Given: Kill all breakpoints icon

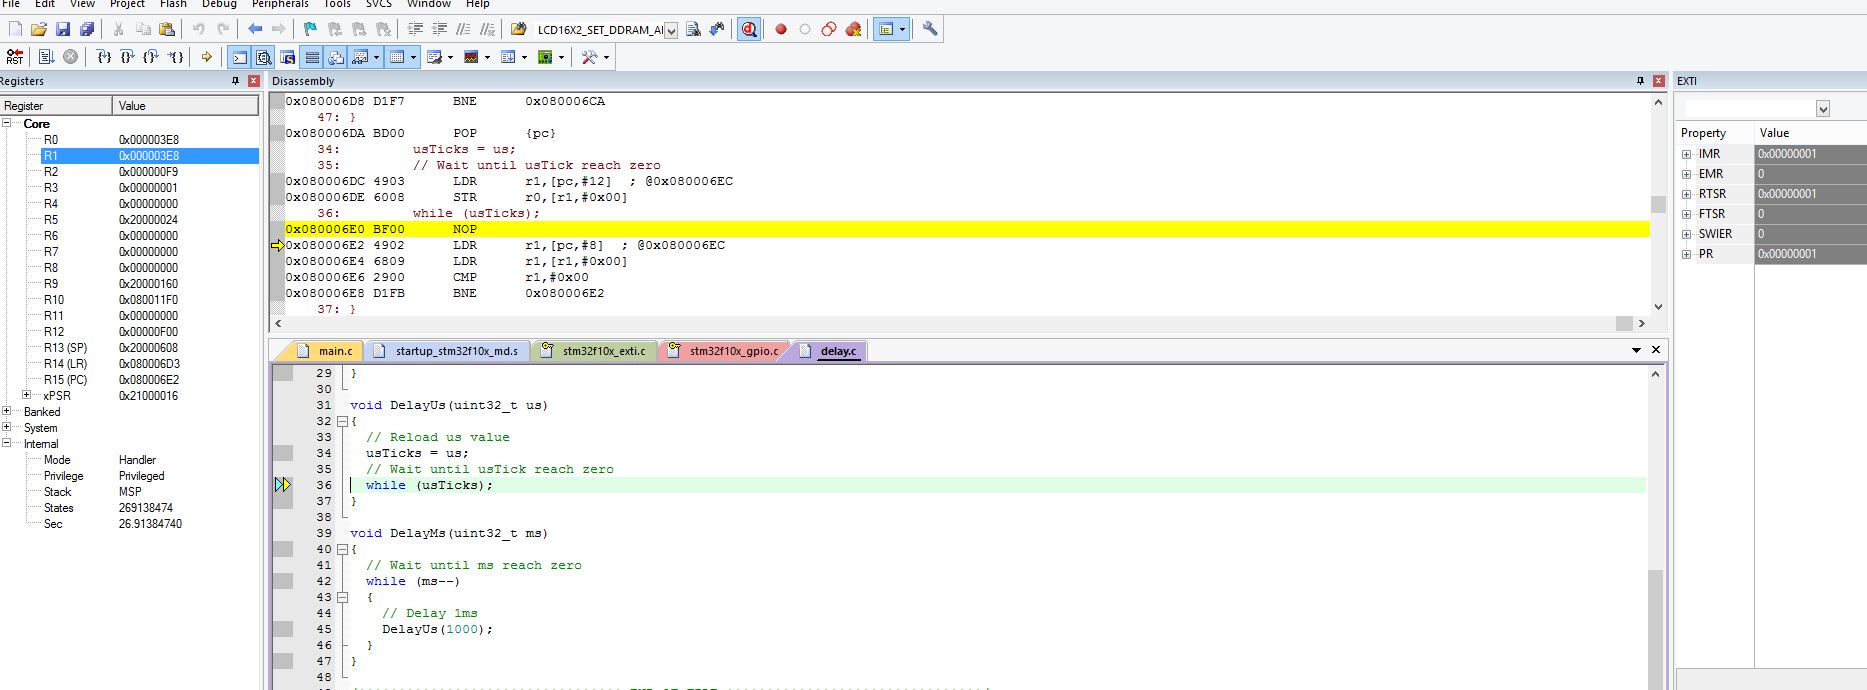Looking at the screenshot, I should click(853, 29).
